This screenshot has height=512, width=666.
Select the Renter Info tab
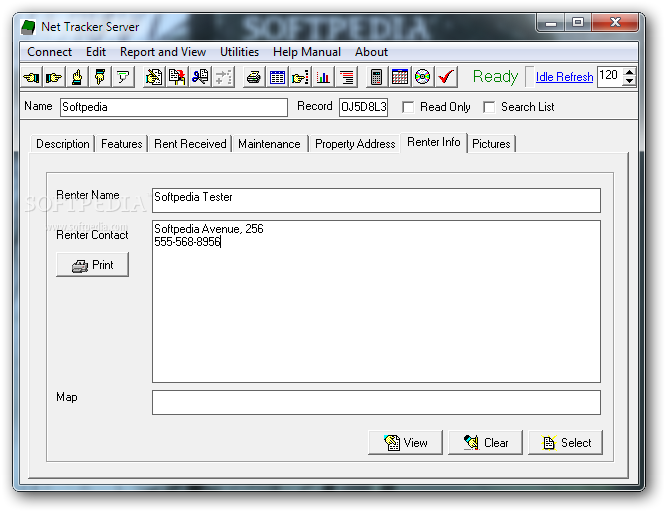pyautogui.click(x=433, y=142)
